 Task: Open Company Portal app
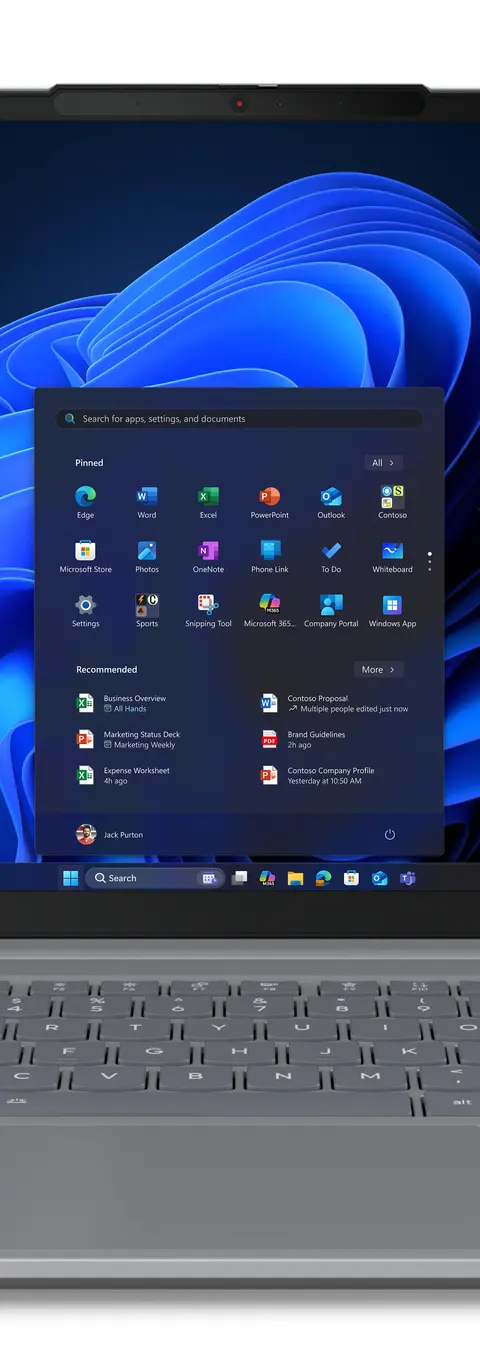pyautogui.click(x=331, y=610)
